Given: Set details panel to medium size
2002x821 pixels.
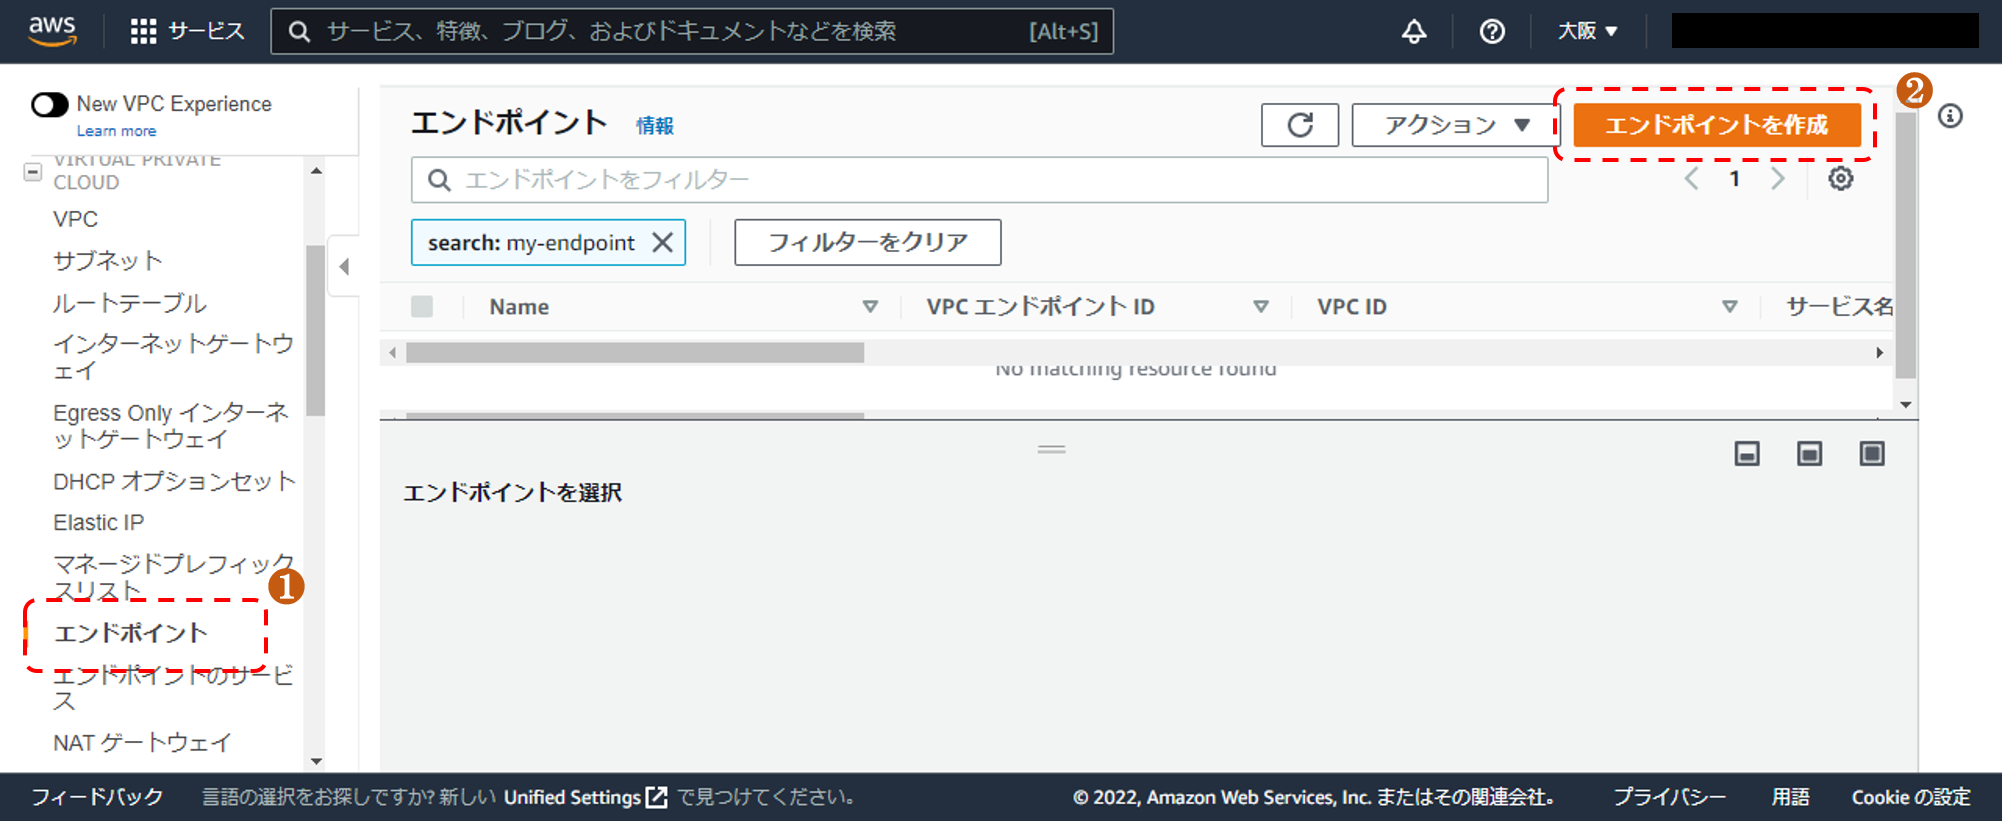Looking at the screenshot, I should [1808, 454].
